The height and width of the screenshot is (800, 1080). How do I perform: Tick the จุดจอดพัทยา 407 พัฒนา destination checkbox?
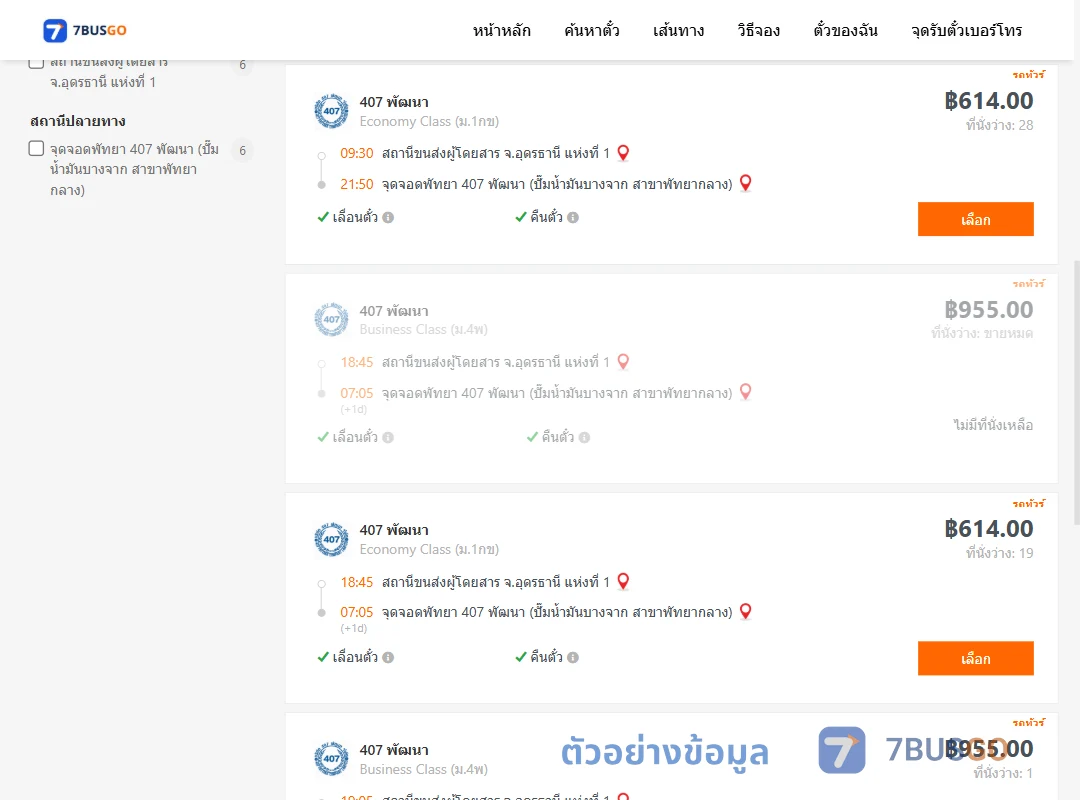37,148
